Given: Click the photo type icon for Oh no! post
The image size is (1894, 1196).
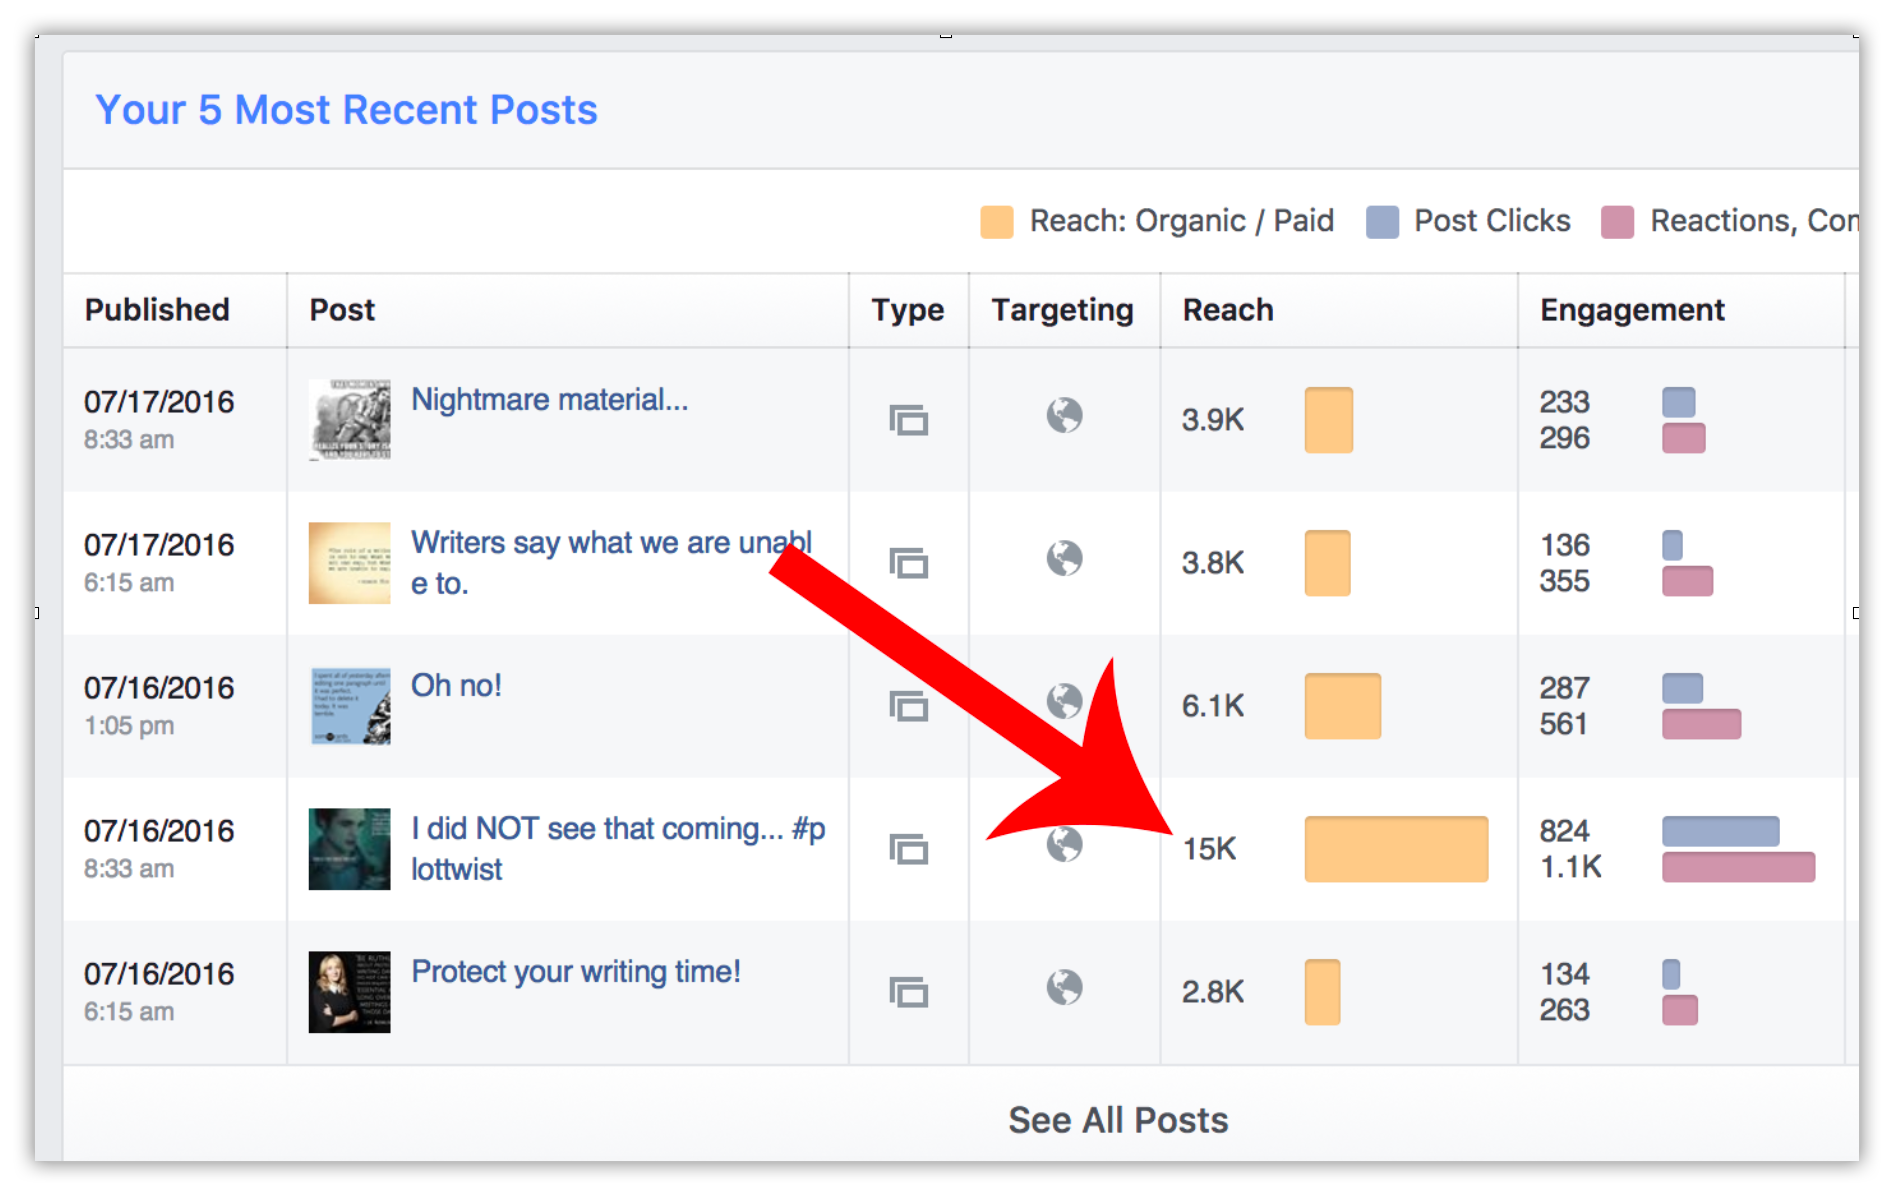Looking at the screenshot, I should click(x=908, y=706).
